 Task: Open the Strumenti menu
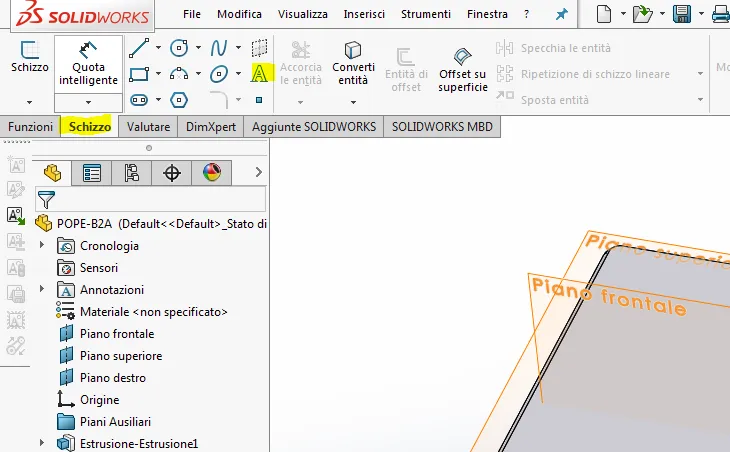click(426, 14)
